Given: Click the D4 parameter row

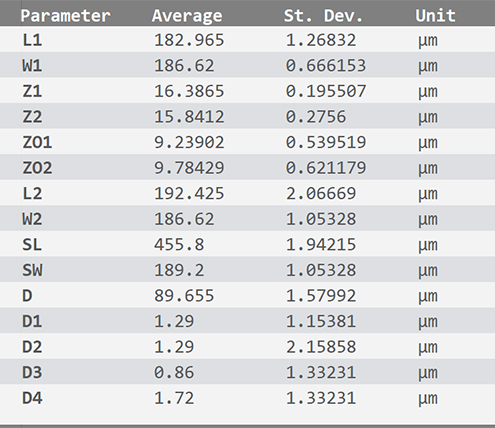Looking at the screenshot, I should (x=247, y=398).
